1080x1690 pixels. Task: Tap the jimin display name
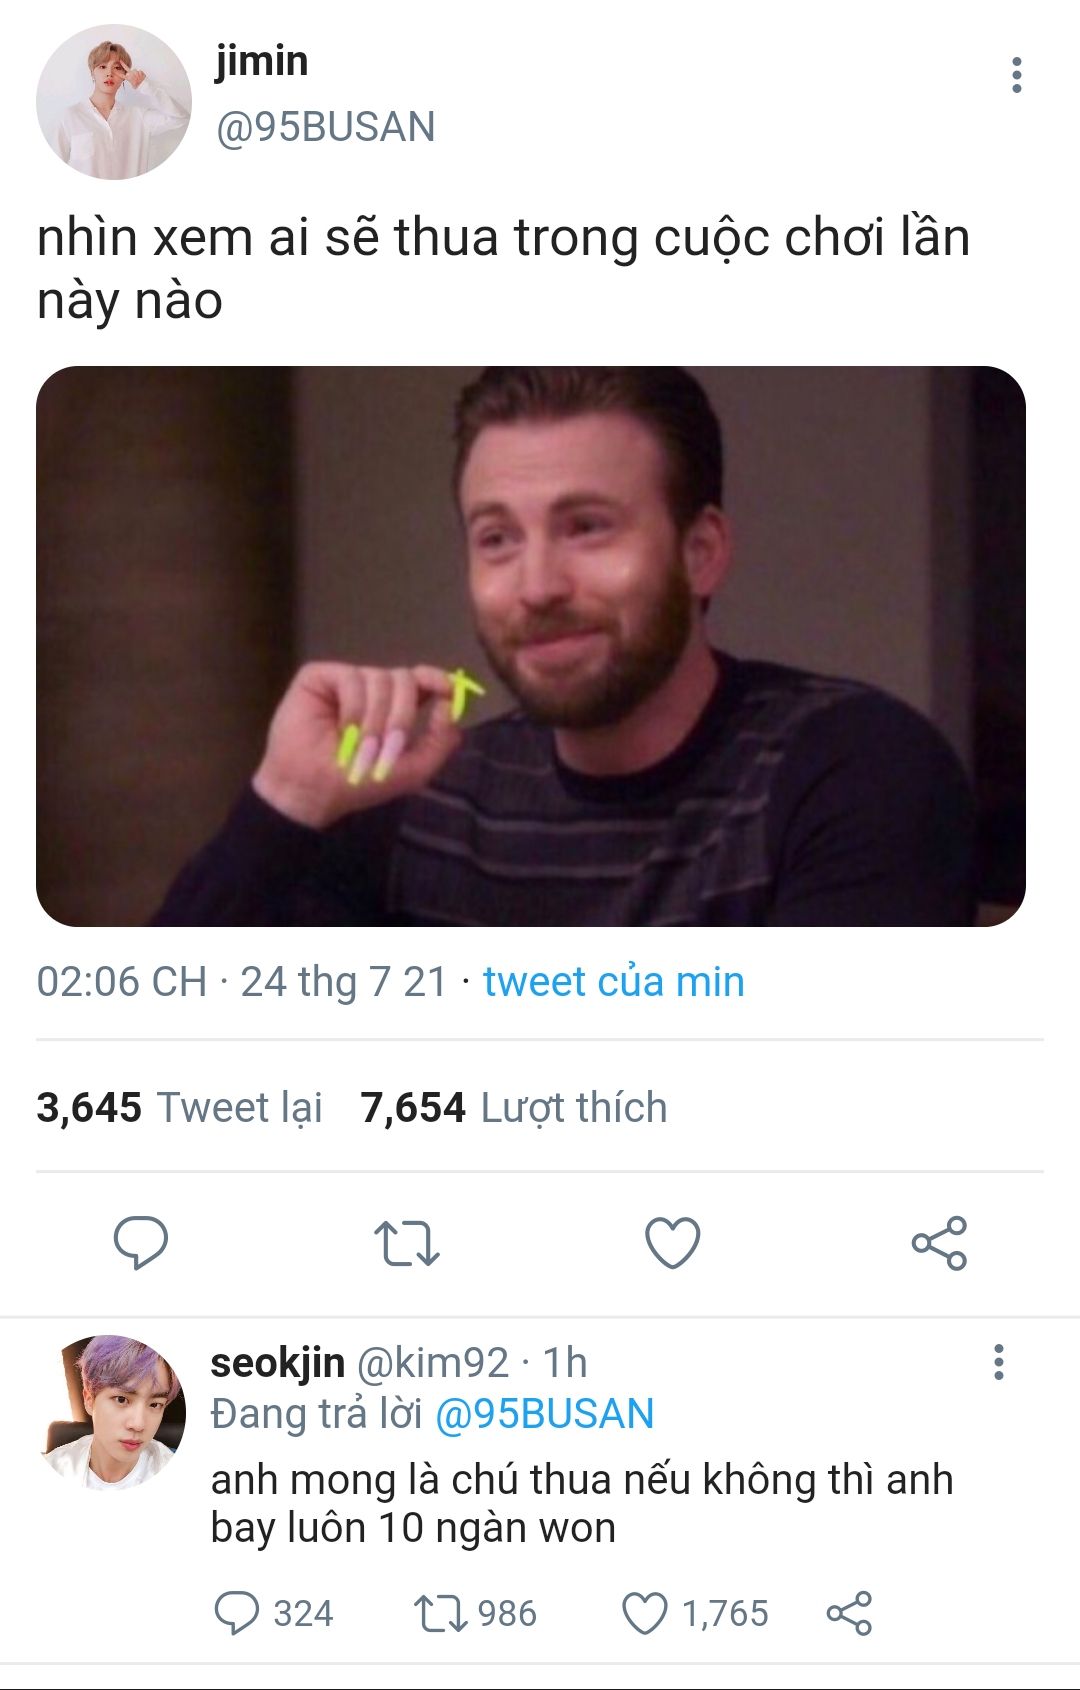[x=262, y=61]
